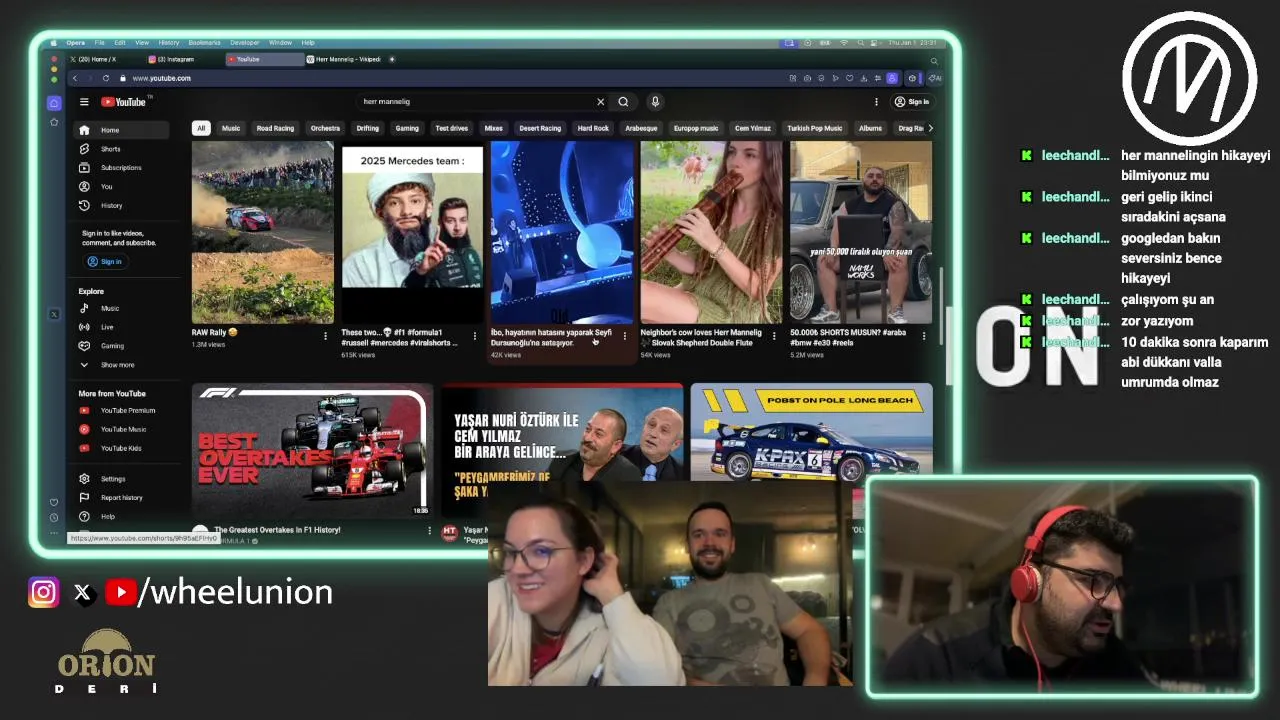The image size is (1280, 720).
Task: Click the Sign in button at top right
Action: pyautogui.click(x=912, y=102)
